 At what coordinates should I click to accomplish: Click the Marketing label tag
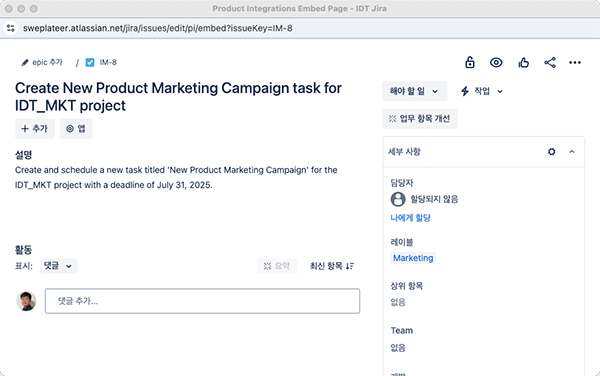(413, 258)
